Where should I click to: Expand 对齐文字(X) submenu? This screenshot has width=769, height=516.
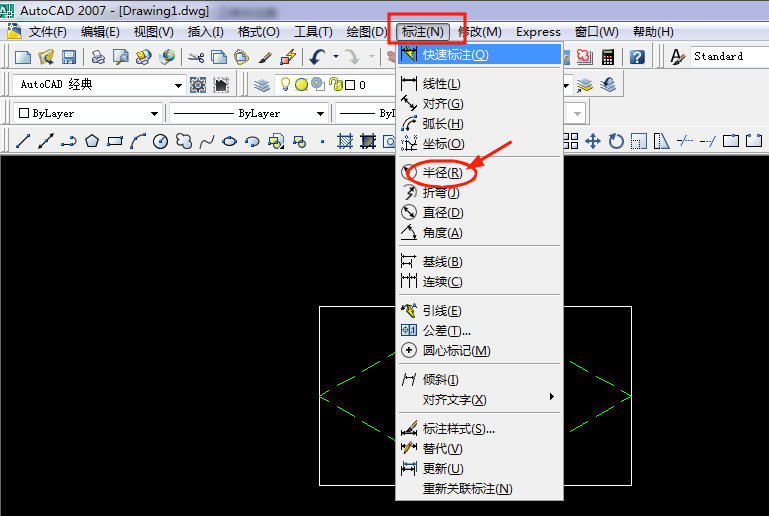pos(479,399)
